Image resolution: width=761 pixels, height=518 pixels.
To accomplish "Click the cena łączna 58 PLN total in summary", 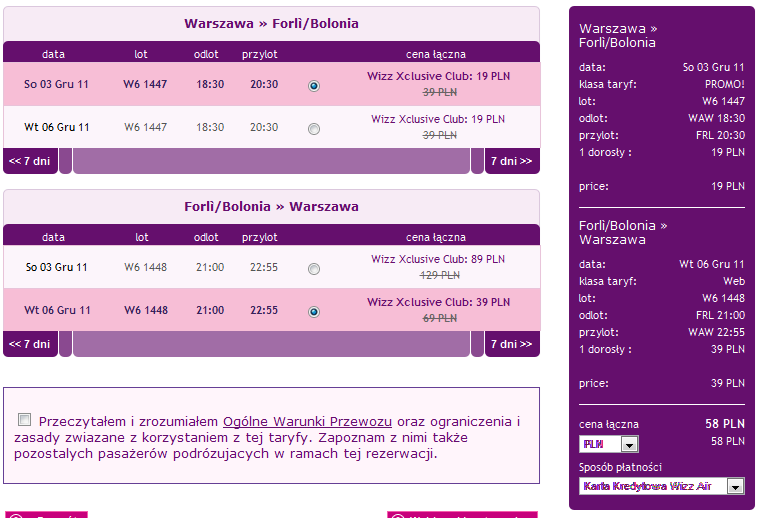I will click(x=725, y=424).
